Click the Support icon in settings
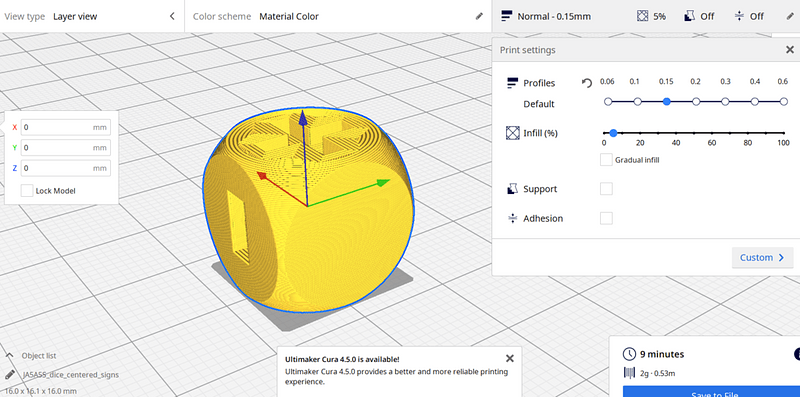The height and width of the screenshot is (397, 800). point(512,189)
